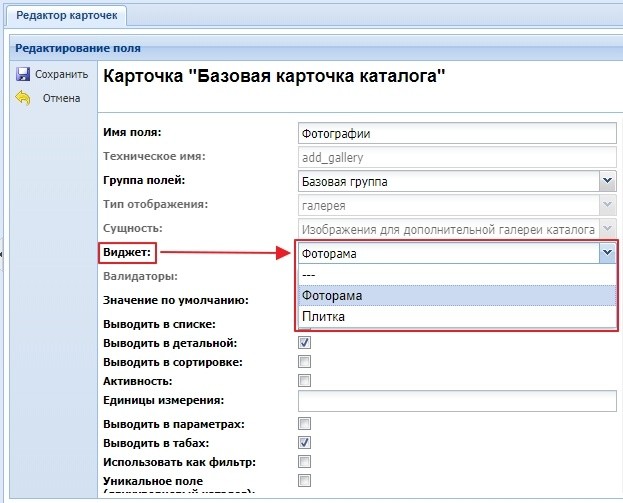
Task: Open the Группа полей dropdown
Action: point(607,181)
